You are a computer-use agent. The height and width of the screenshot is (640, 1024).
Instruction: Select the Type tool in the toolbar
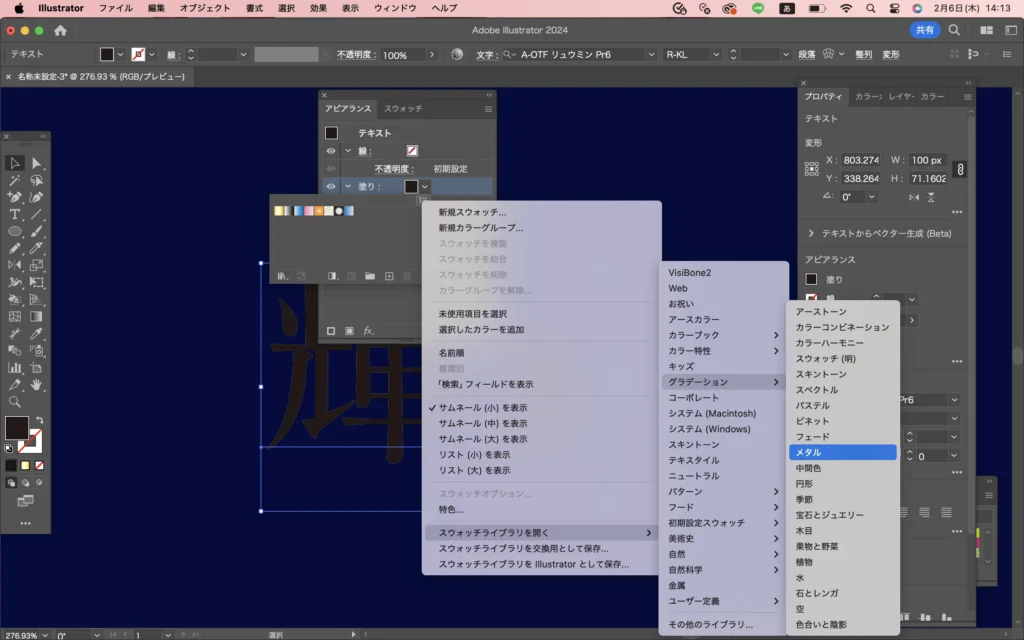(15, 214)
